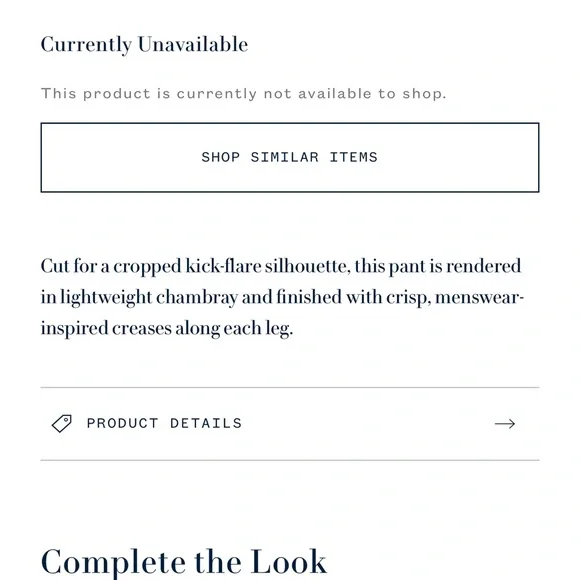The width and height of the screenshot is (580, 580).
Task: Click the word 'Look' in the bottom heading
Action: (x=289, y=562)
